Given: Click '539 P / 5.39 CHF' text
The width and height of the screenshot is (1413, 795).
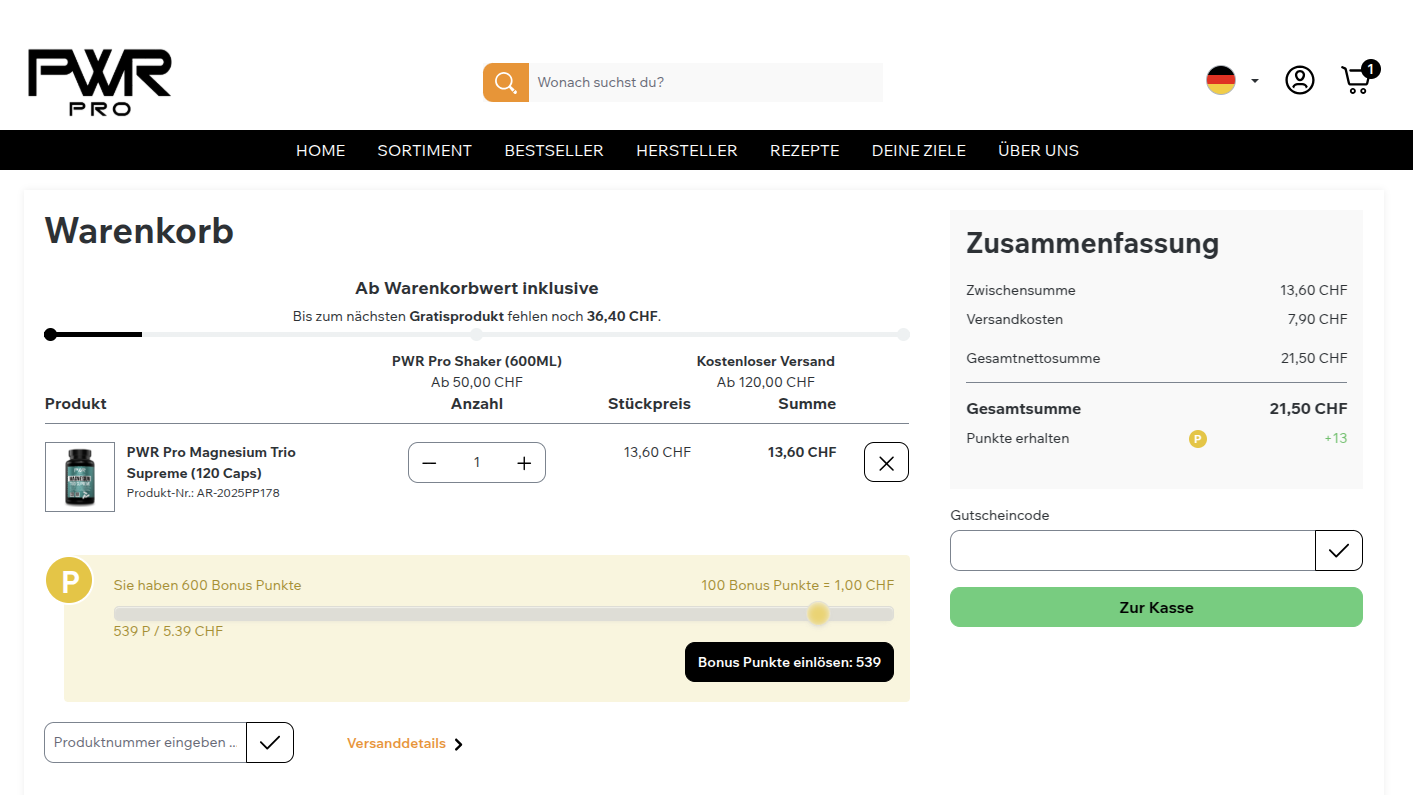Looking at the screenshot, I should pos(168,631).
